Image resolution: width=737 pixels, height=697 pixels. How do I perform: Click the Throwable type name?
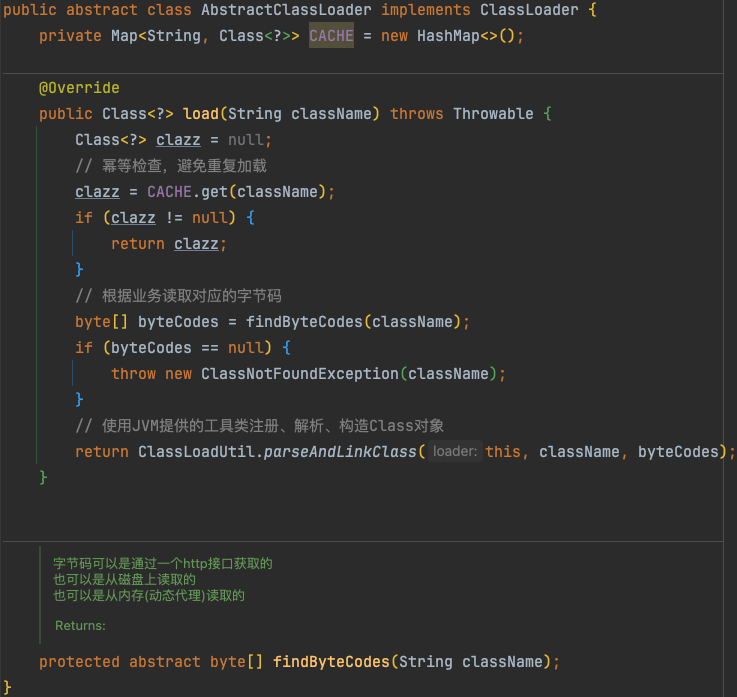(x=493, y=114)
